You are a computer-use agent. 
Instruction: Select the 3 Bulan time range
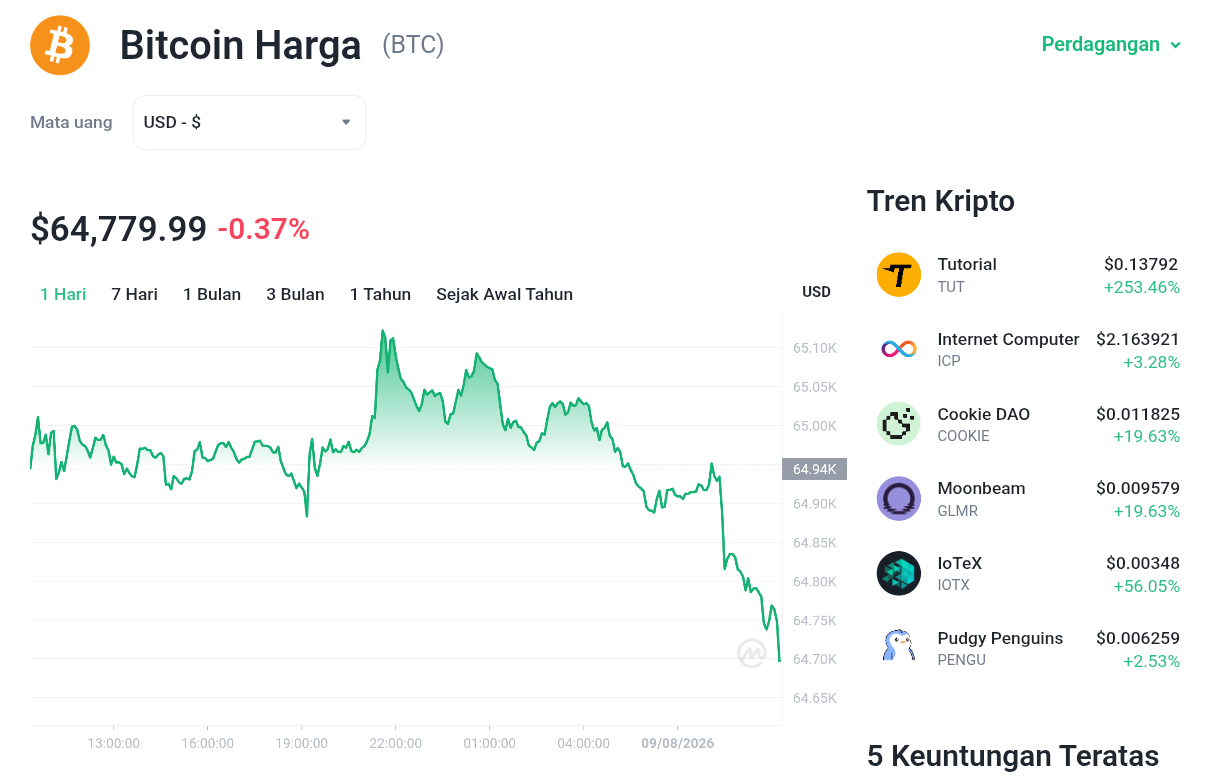(295, 294)
